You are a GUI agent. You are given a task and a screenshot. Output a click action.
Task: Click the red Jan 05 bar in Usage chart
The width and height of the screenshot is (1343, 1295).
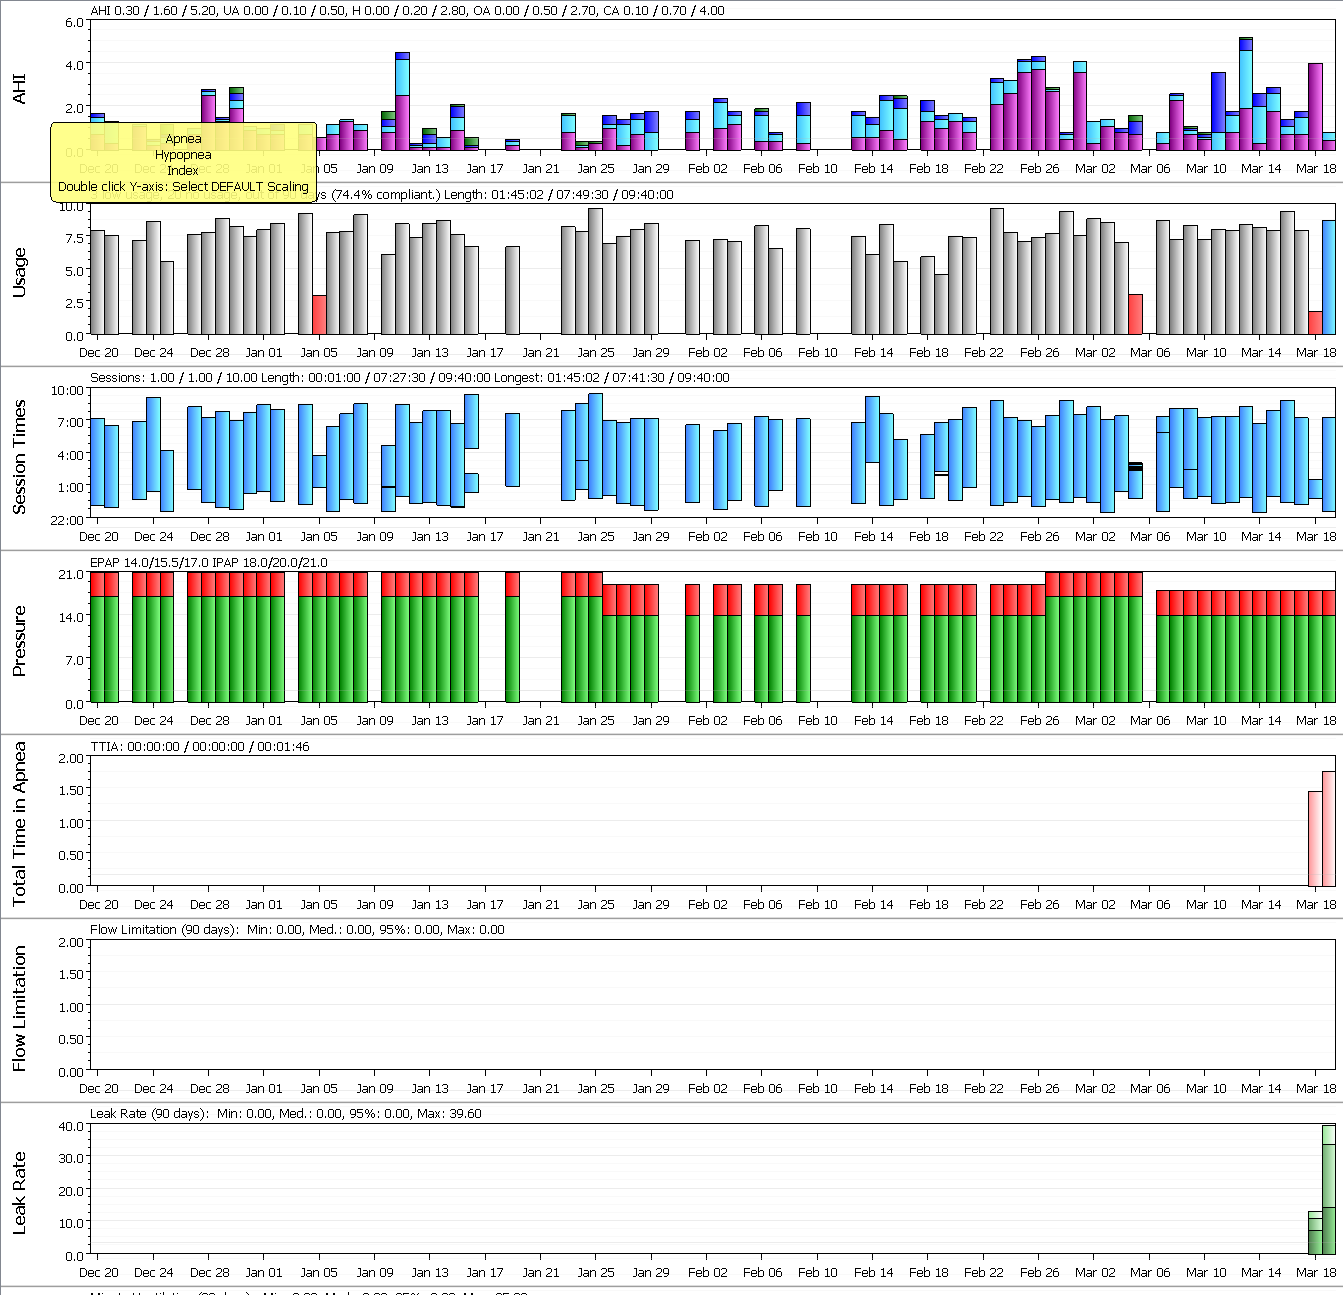319,315
